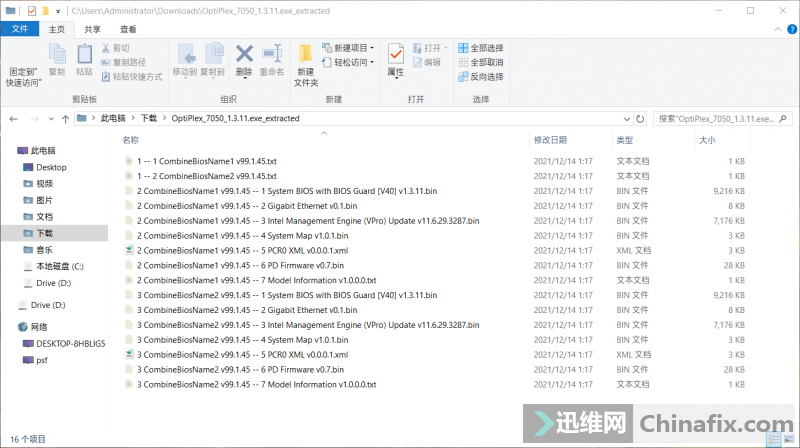Open the New item dropdown
The height and width of the screenshot is (448, 800).
click(x=372, y=48)
